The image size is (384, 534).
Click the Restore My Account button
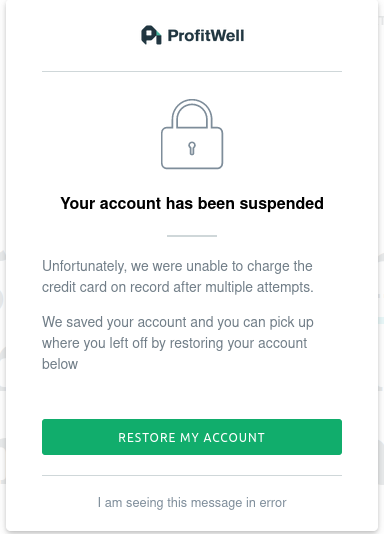(x=192, y=437)
